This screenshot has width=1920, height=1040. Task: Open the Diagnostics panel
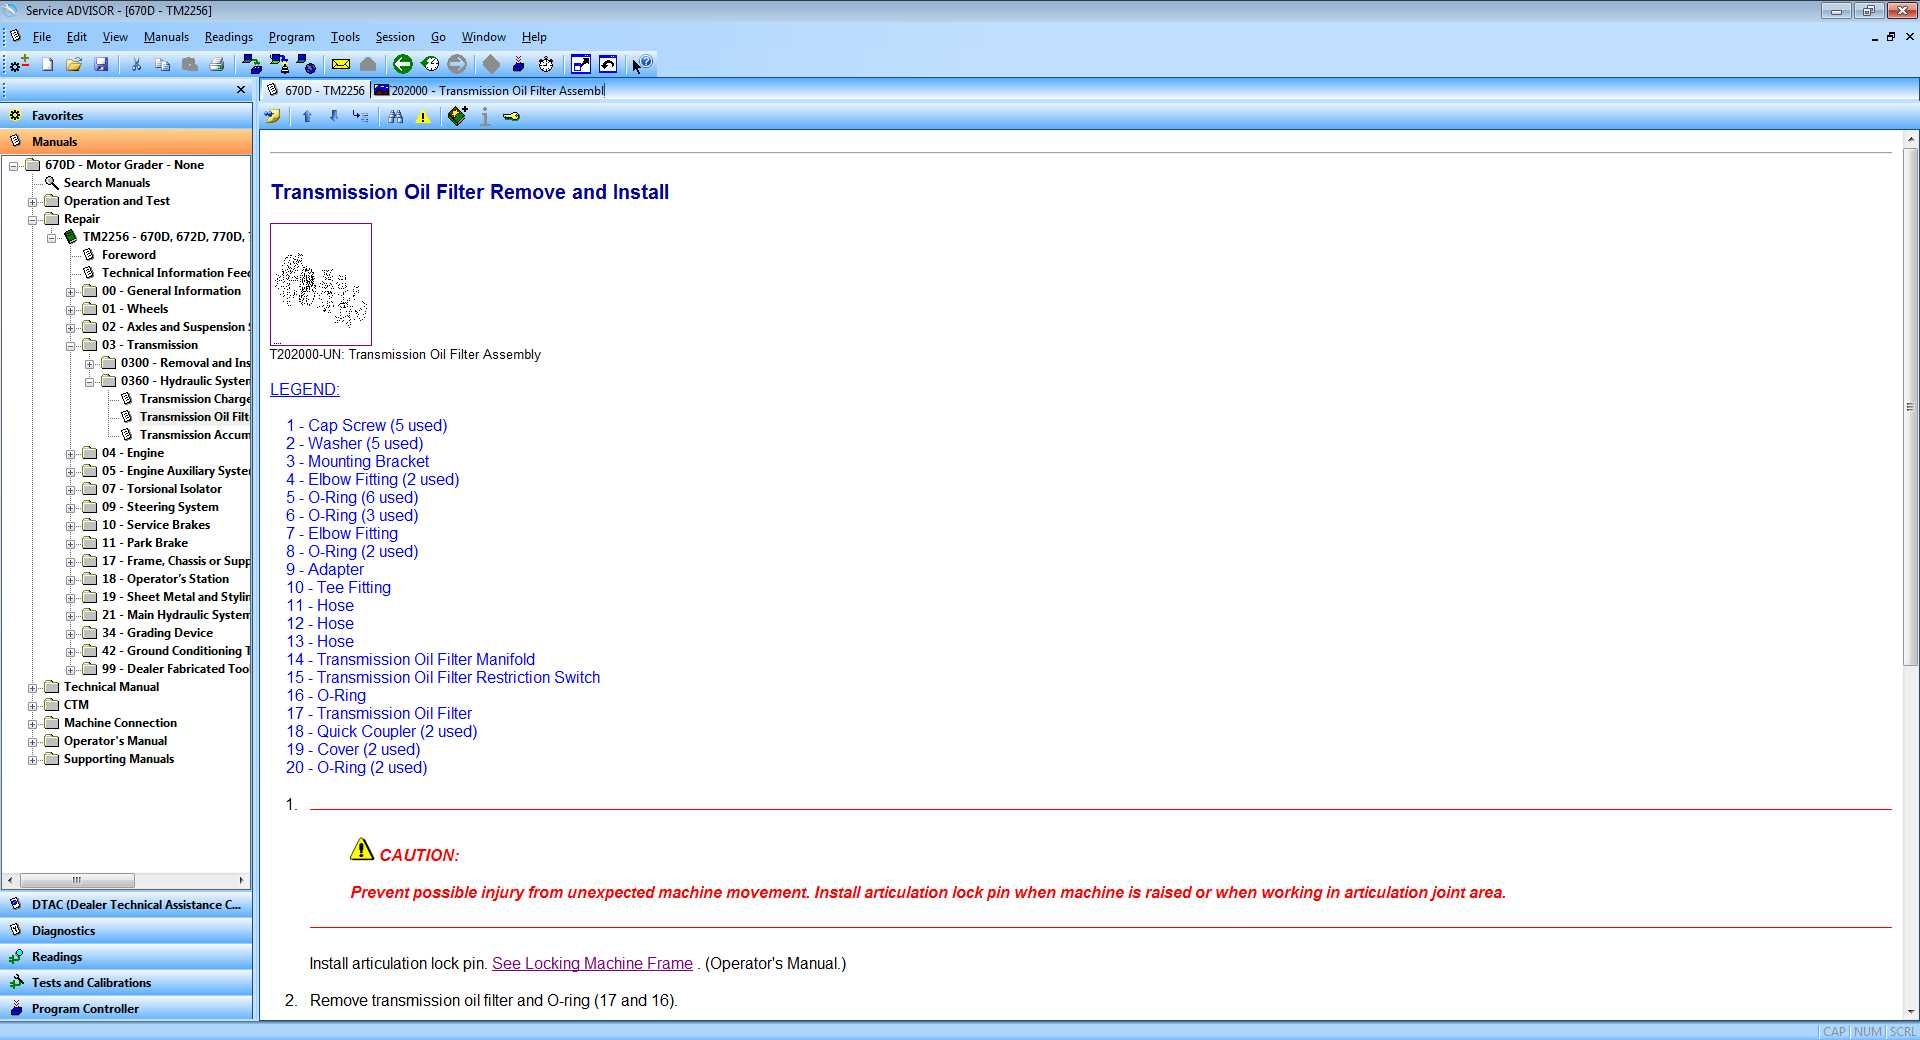[127, 930]
